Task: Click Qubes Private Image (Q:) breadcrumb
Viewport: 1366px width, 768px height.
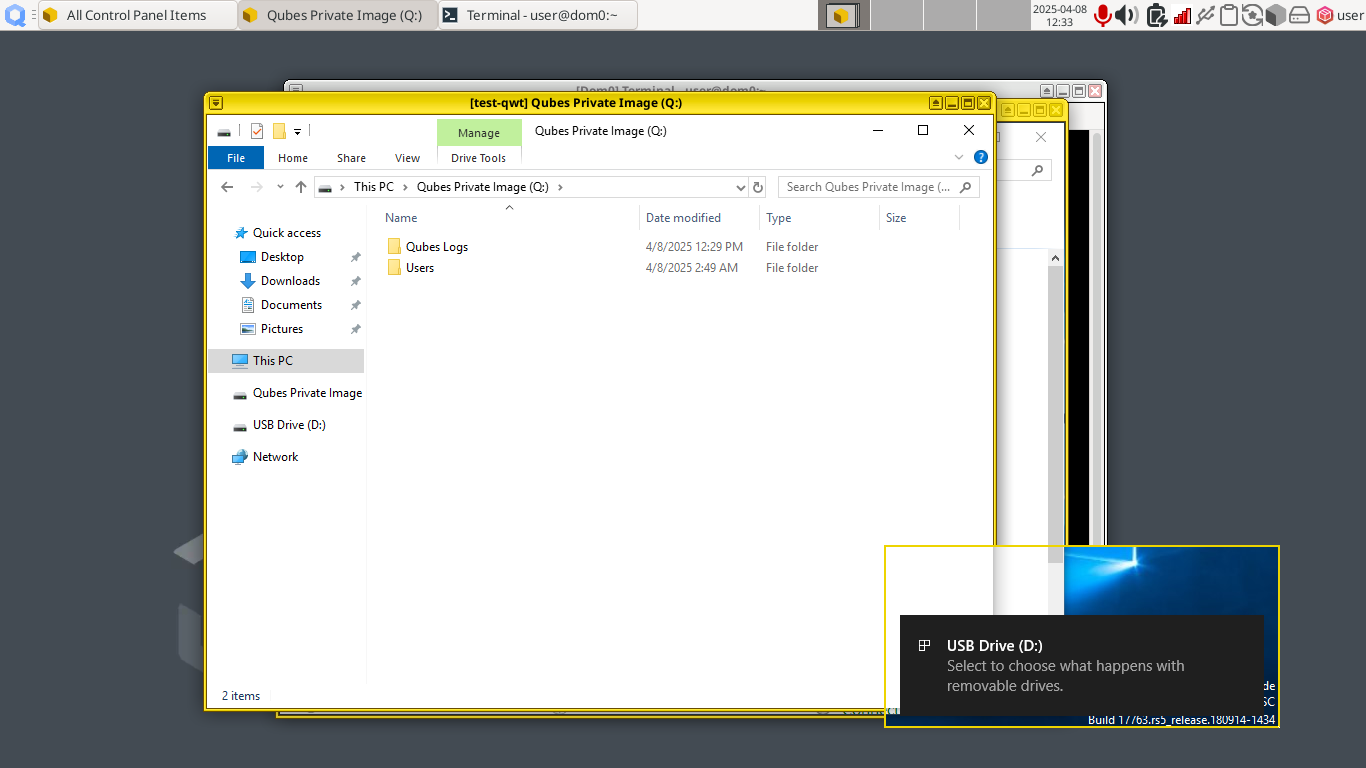Action: coord(483,187)
